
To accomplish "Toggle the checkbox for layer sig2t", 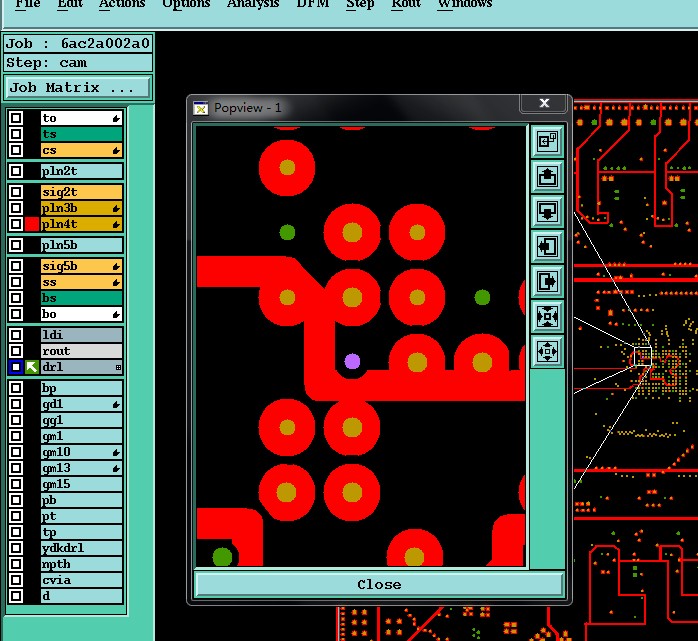I will tap(16, 192).
